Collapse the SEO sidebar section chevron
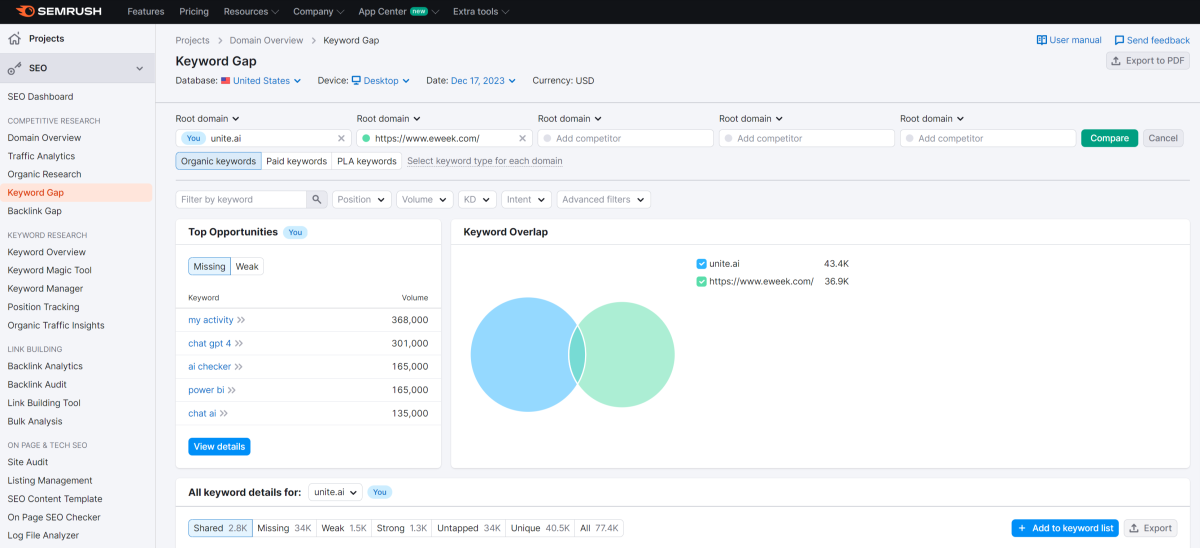Screen dimensions: 1200x548 pos(140,69)
